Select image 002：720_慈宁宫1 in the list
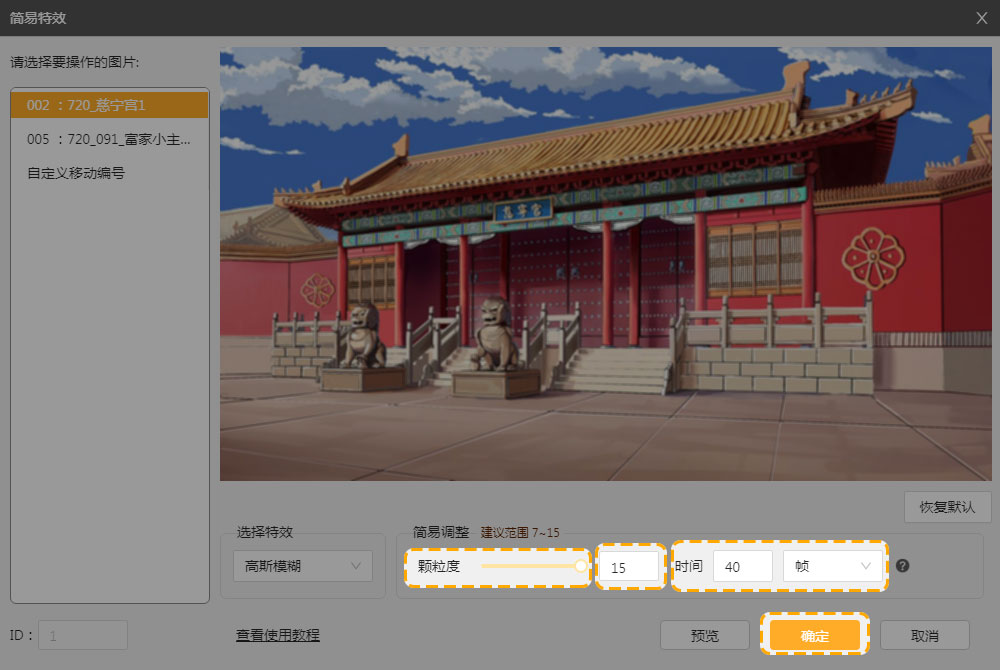Image resolution: width=1000 pixels, height=670 pixels. click(x=109, y=105)
